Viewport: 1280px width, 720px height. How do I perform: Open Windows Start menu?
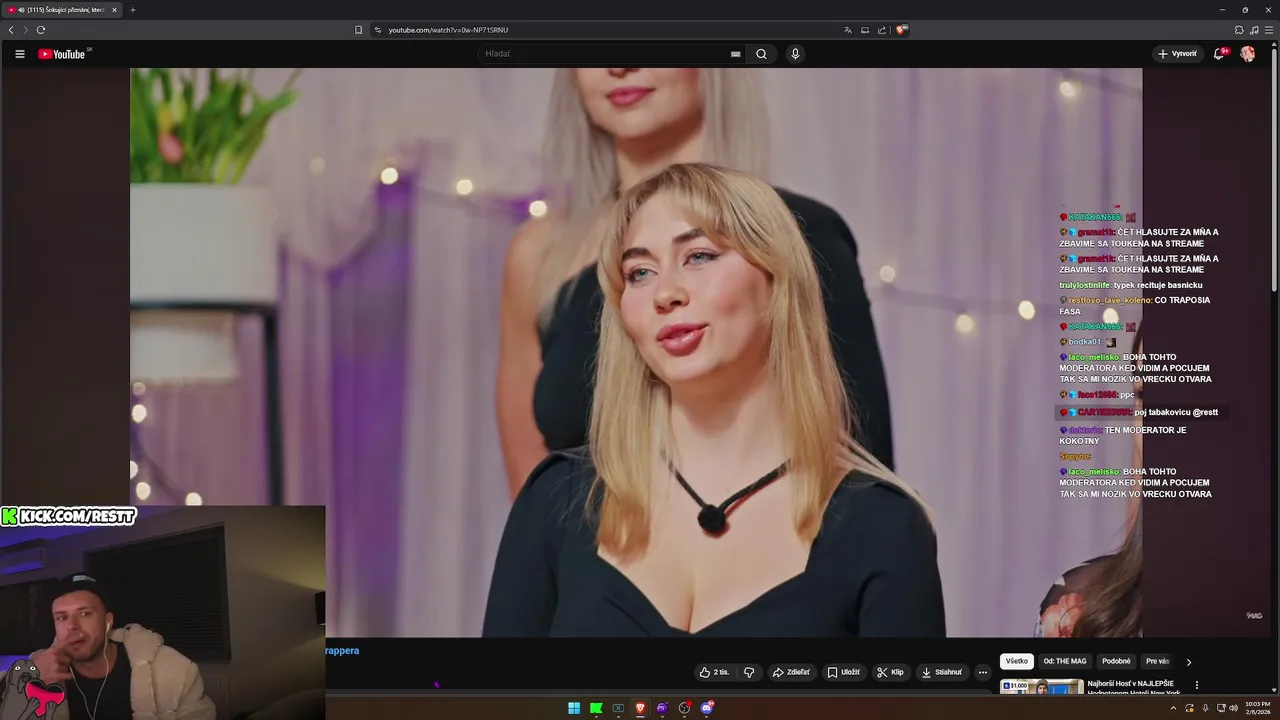[574, 708]
